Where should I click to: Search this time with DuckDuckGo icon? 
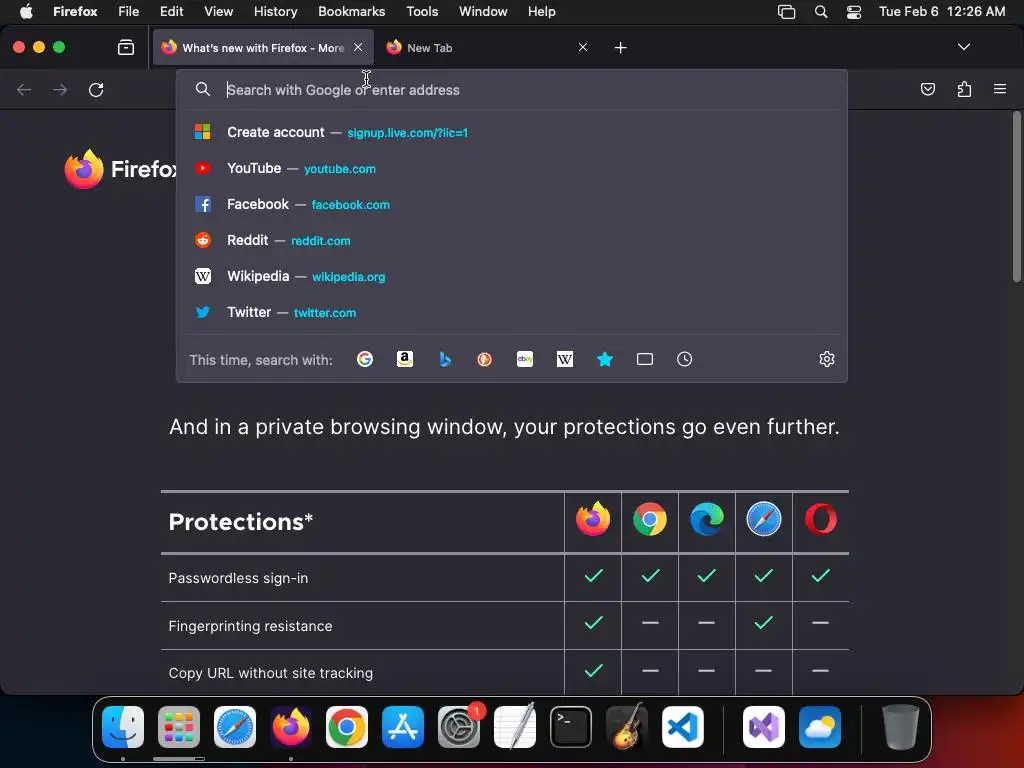[x=485, y=359]
